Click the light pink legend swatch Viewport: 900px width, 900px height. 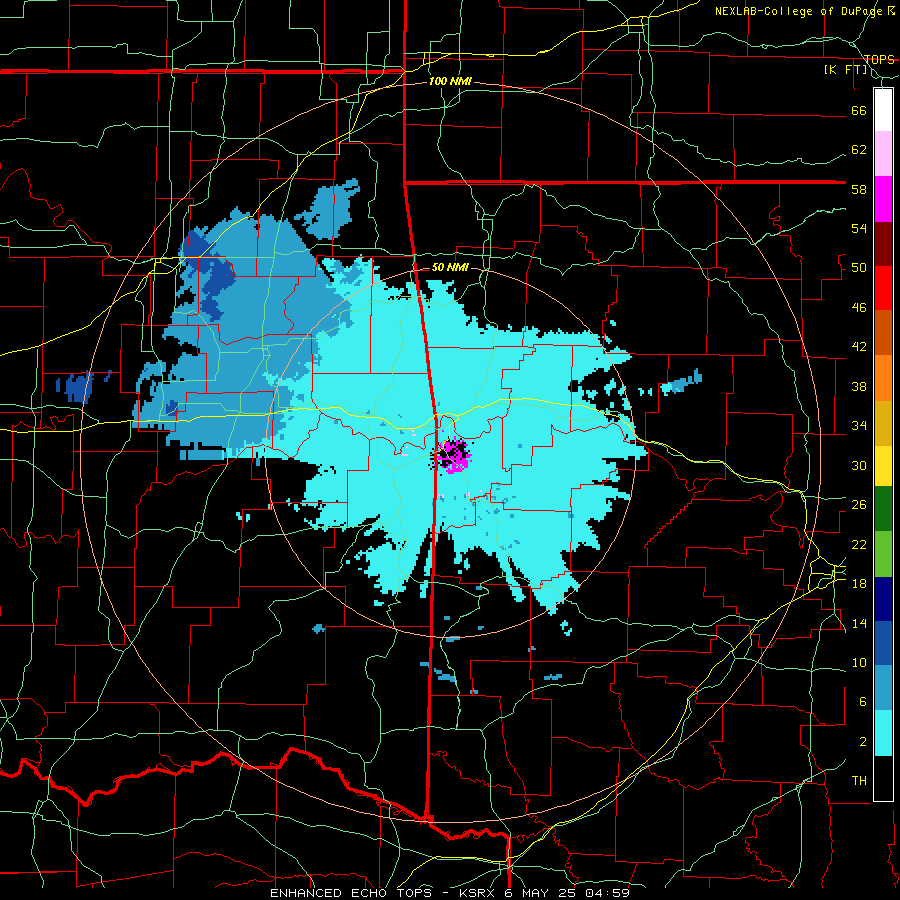coord(883,154)
